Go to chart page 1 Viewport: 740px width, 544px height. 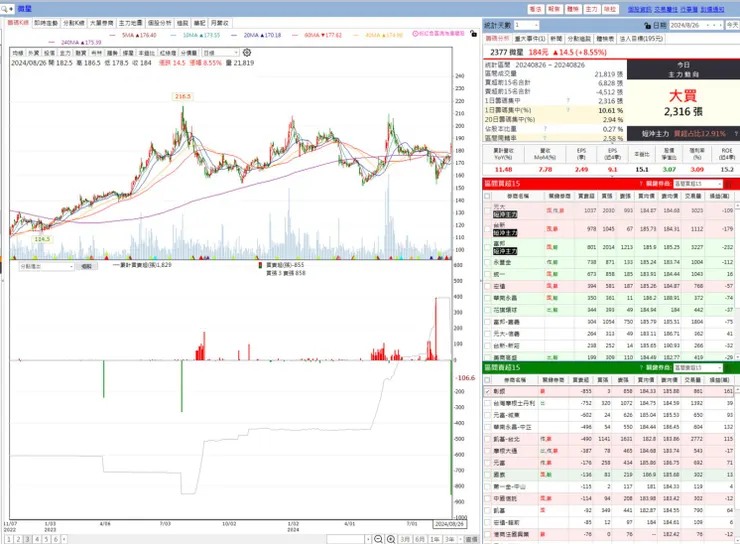point(8,539)
